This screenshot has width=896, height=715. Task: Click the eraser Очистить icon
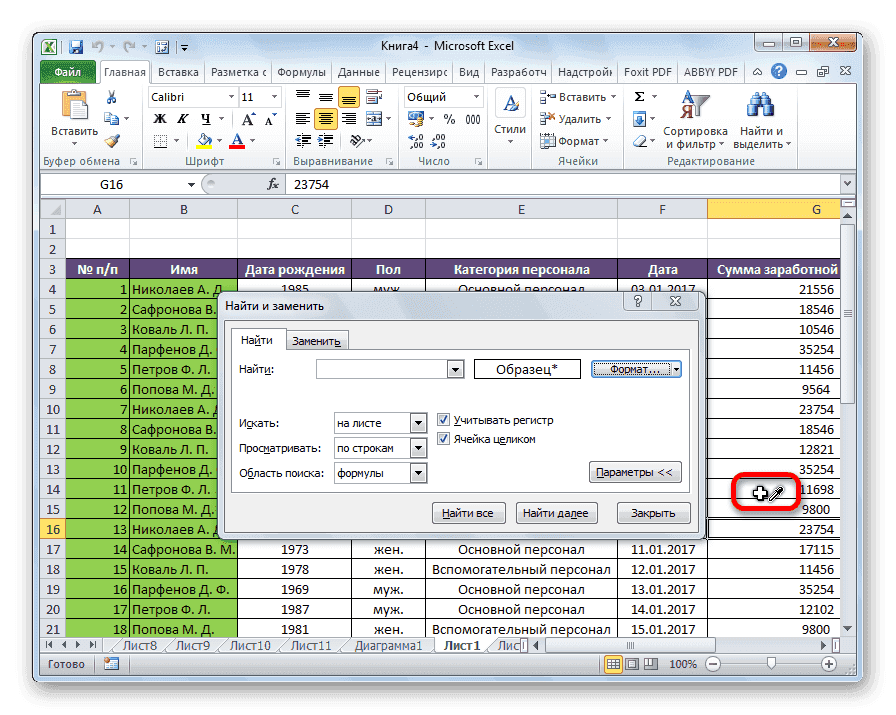tap(639, 141)
